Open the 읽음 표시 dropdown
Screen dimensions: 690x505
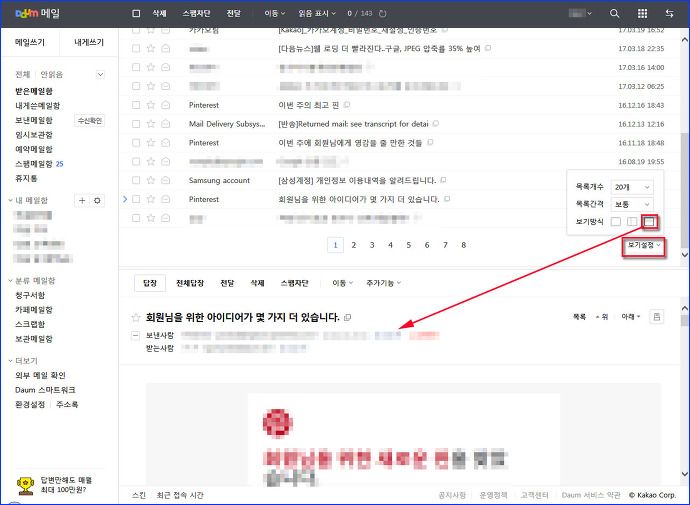tap(317, 14)
